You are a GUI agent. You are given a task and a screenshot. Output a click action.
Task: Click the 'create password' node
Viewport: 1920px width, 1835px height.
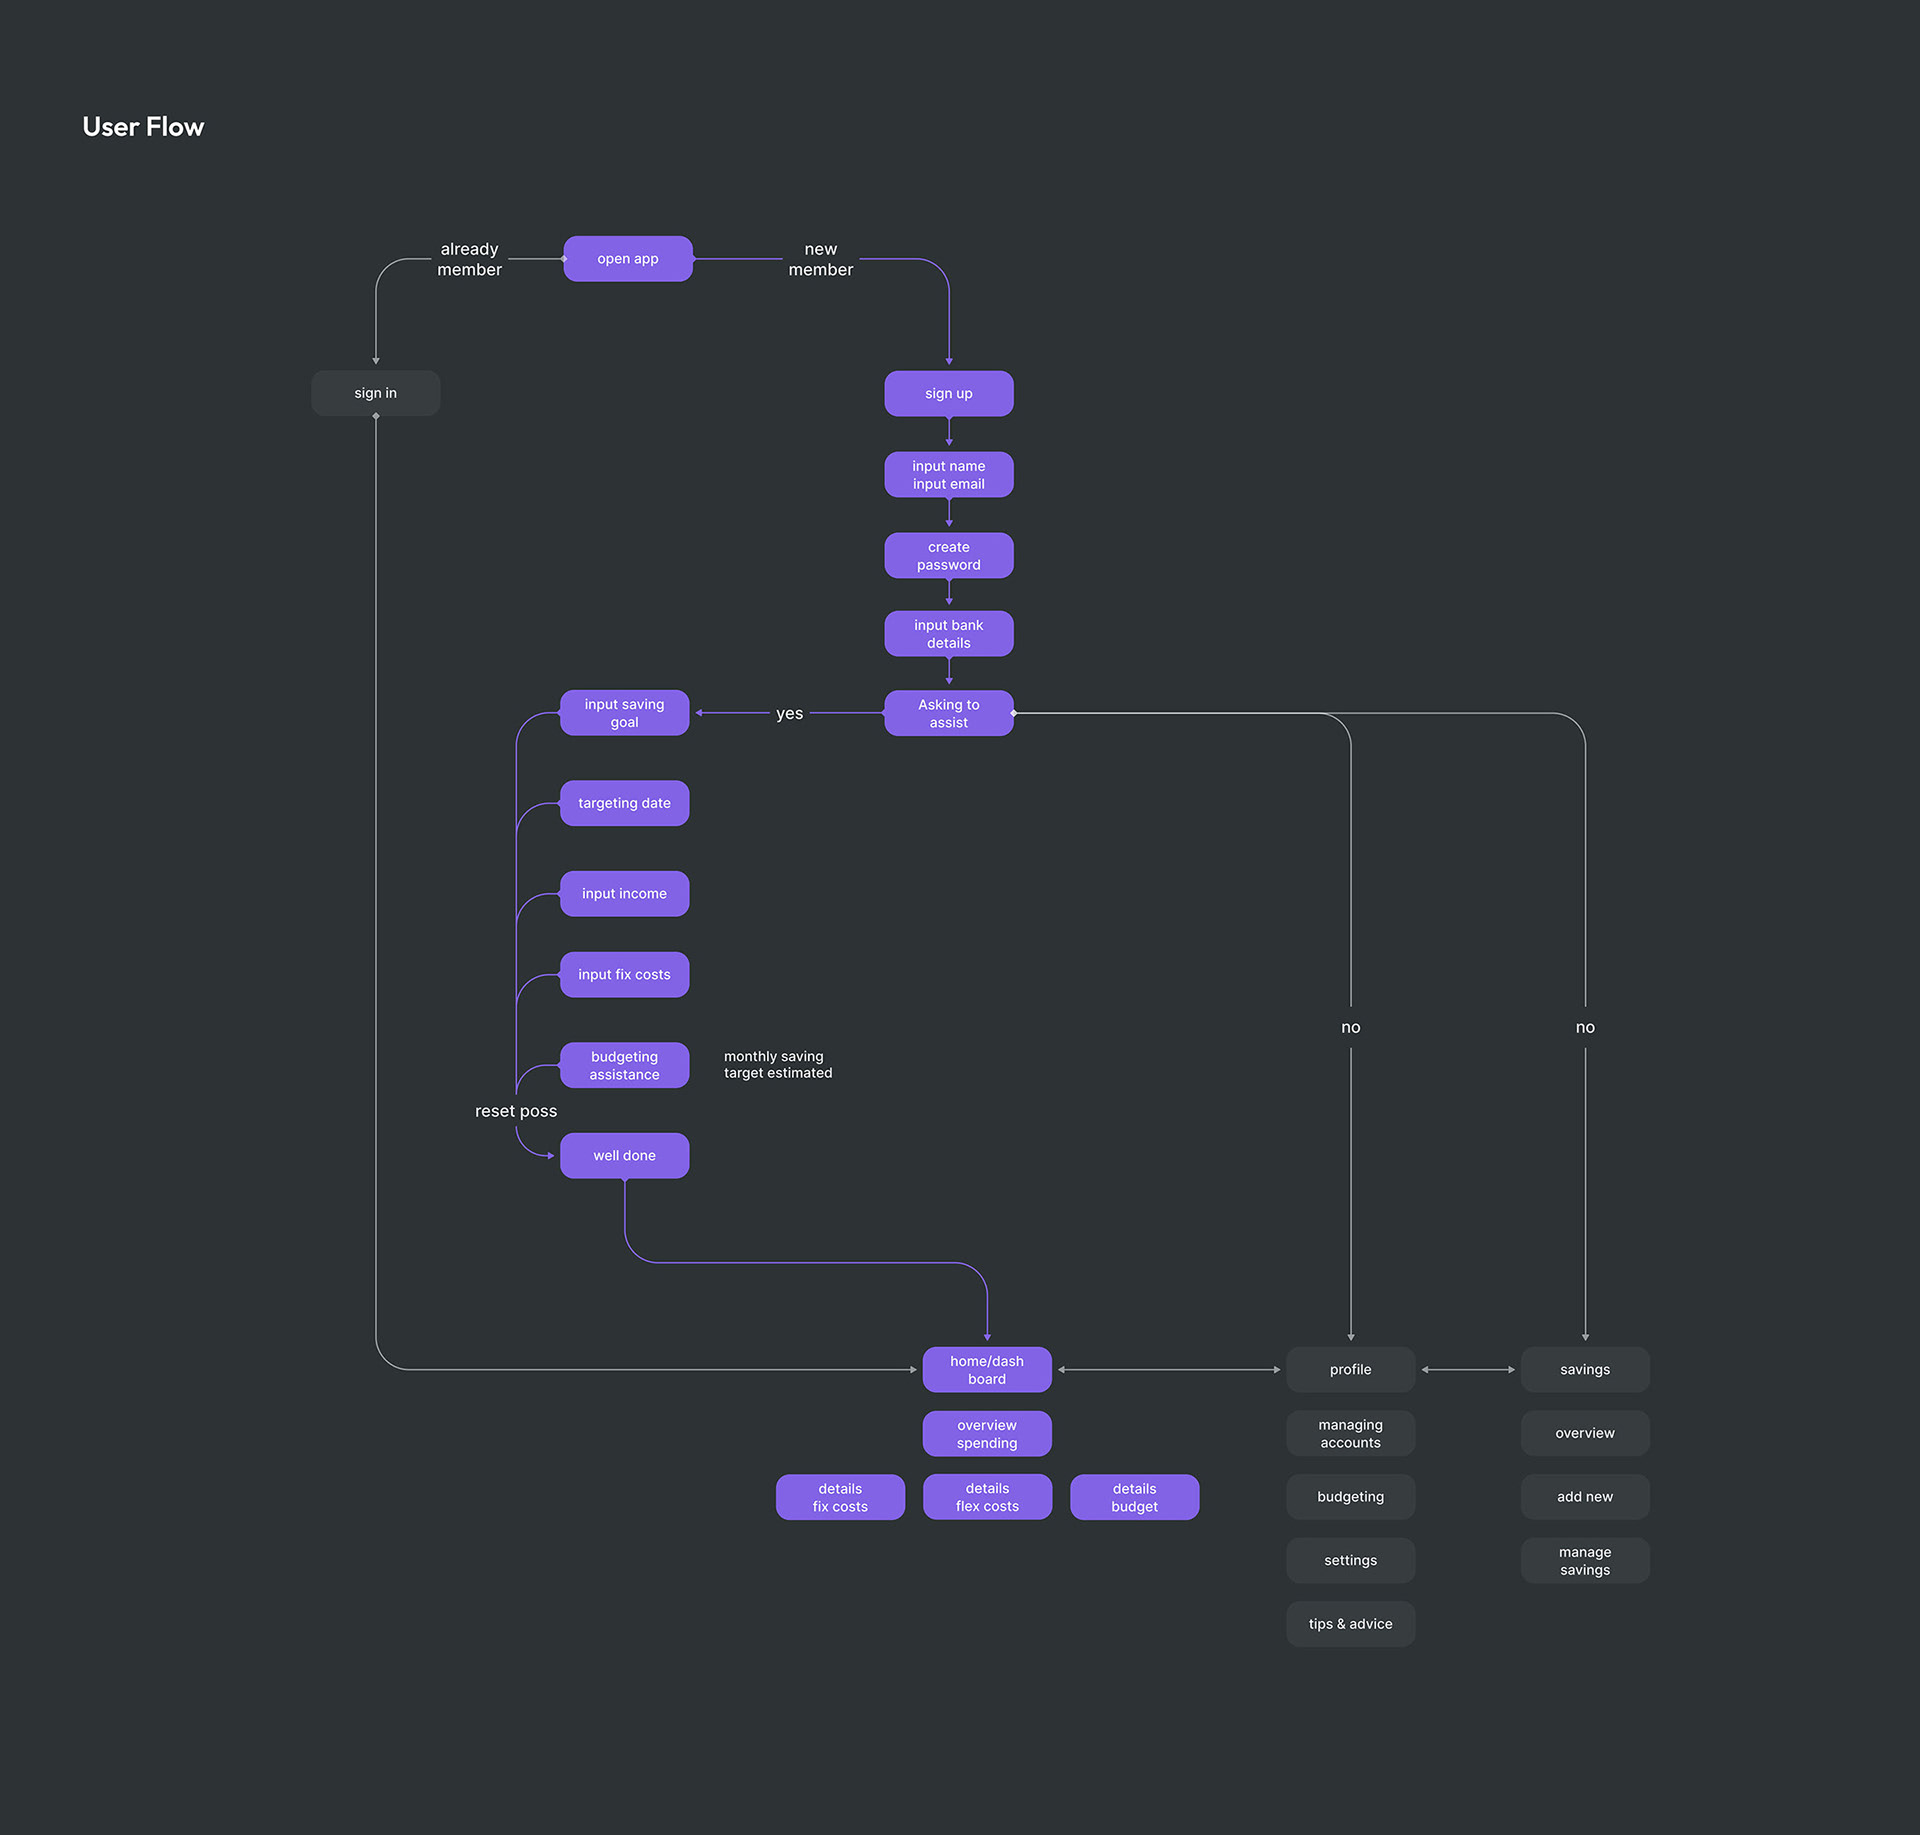click(x=948, y=555)
